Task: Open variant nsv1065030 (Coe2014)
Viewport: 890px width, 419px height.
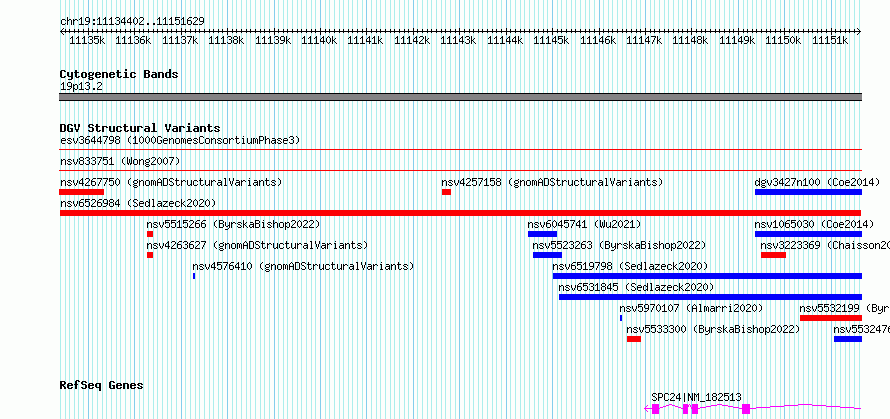Action: [x=814, y=224]
